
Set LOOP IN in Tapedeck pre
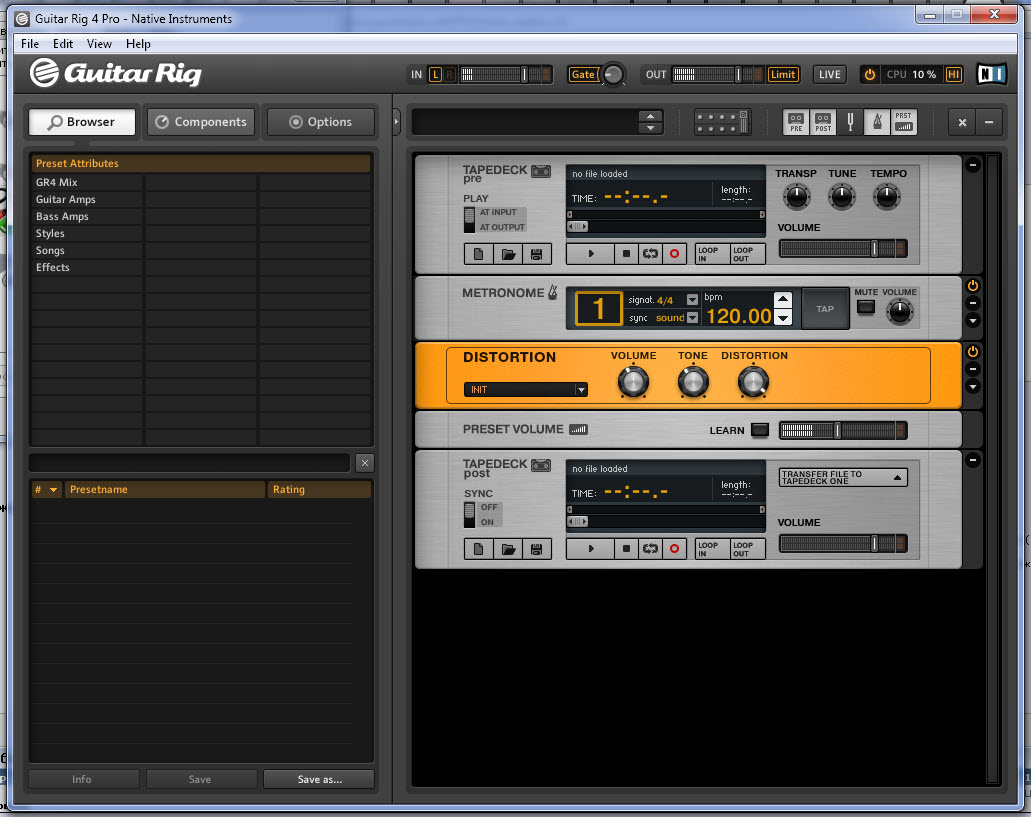(712, 254)
